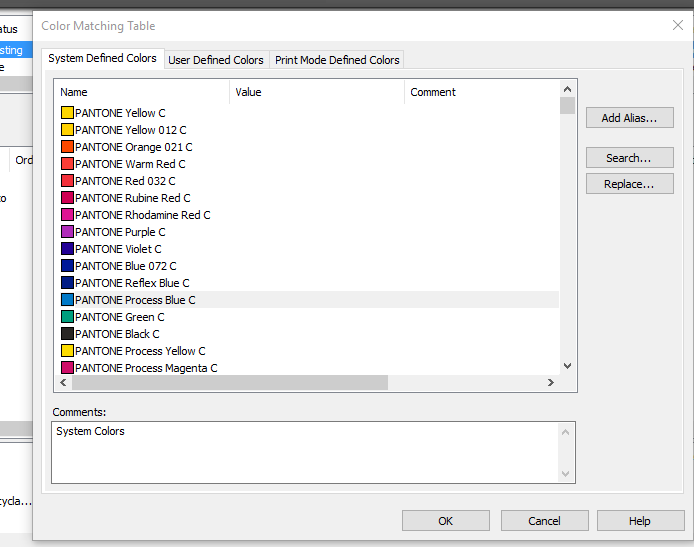Click the Comments box scroll down arrow
The width and height of the screenshot is (694, 547).
[565, 474]
